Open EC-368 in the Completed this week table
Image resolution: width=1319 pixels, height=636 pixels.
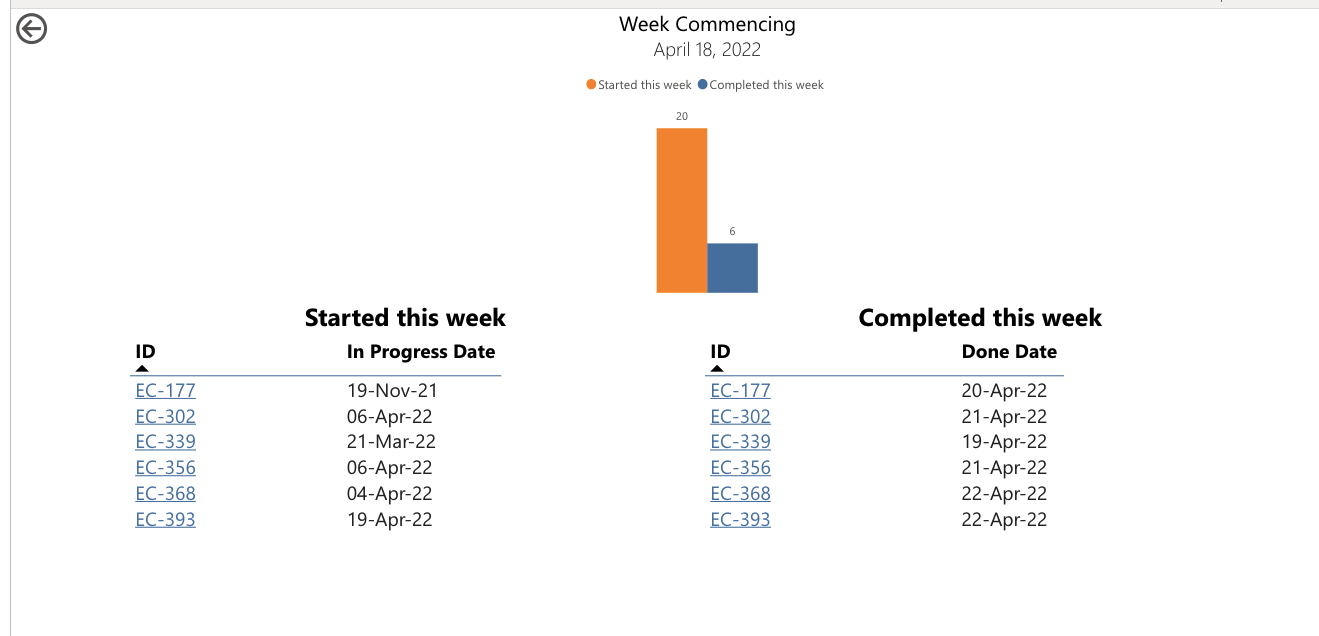click(740, 493)
